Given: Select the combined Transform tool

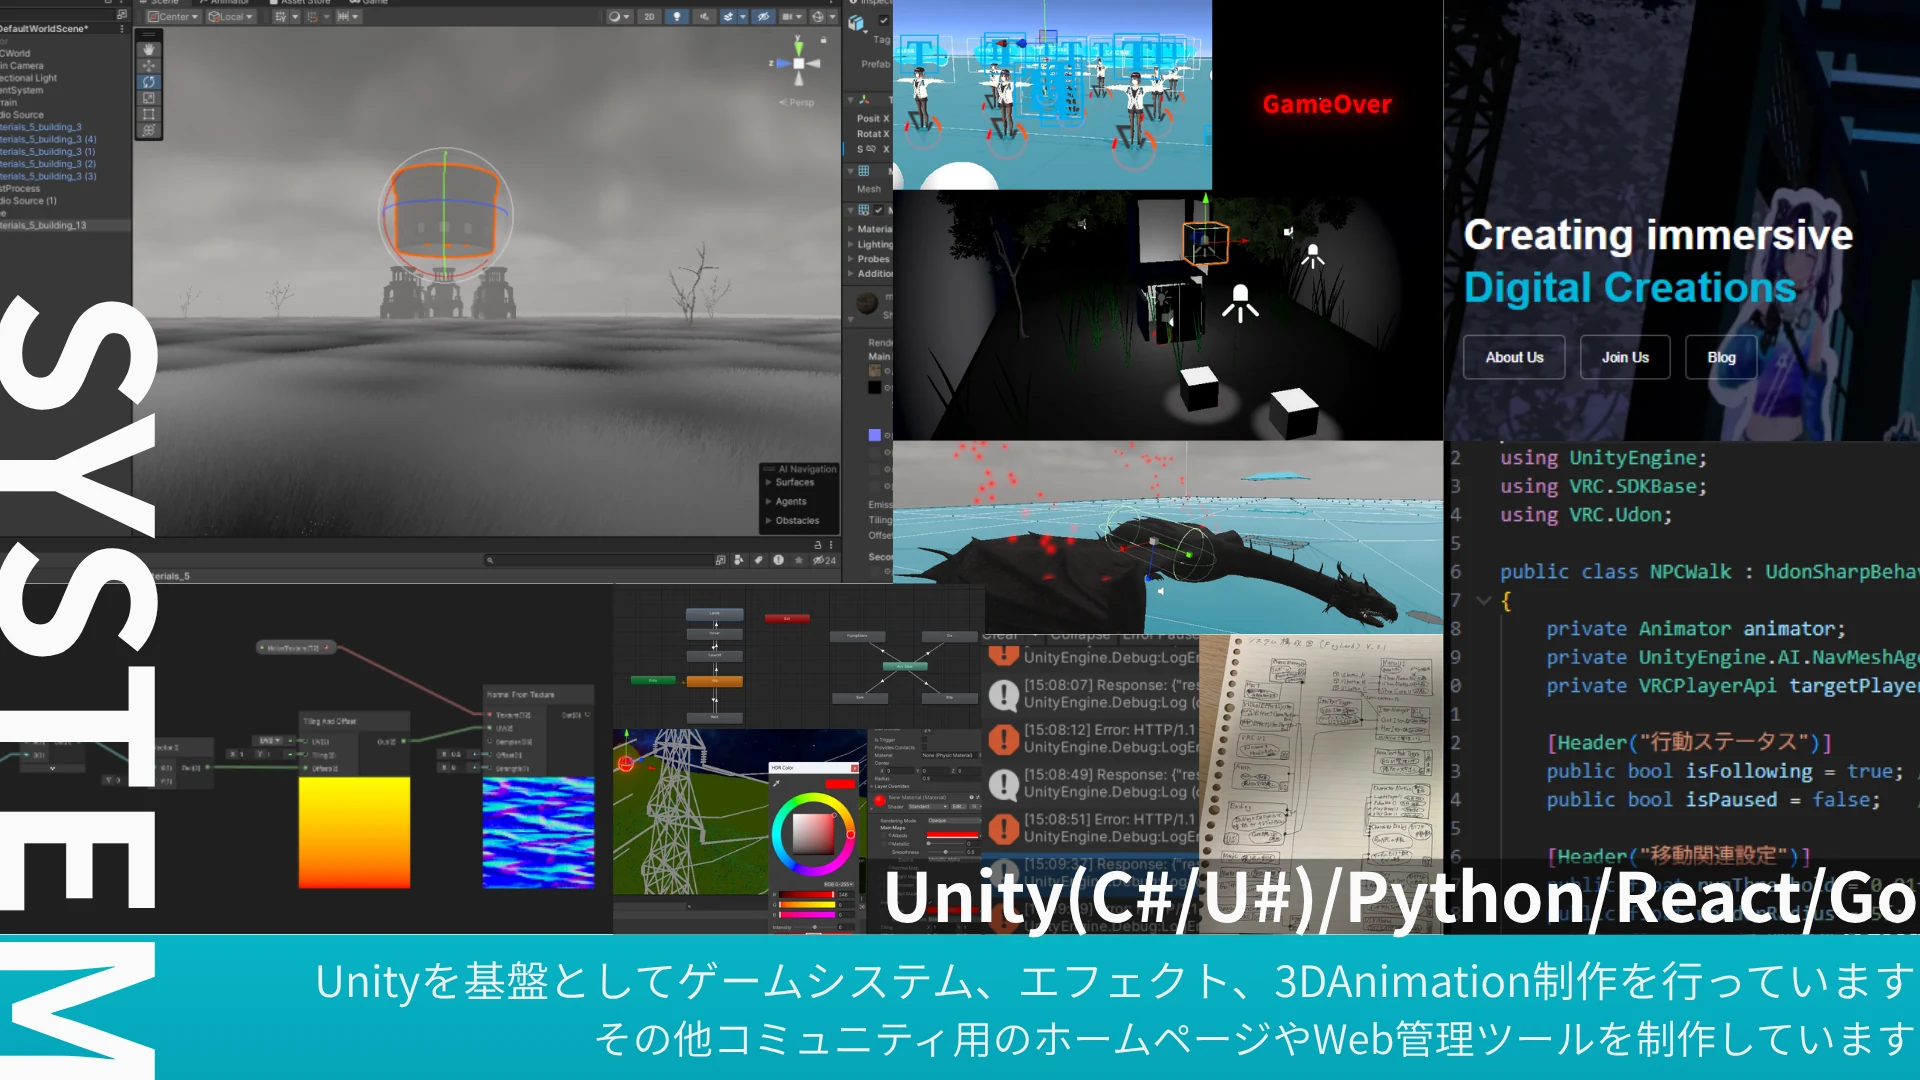Looking at the screenshot, I should 149,130.
